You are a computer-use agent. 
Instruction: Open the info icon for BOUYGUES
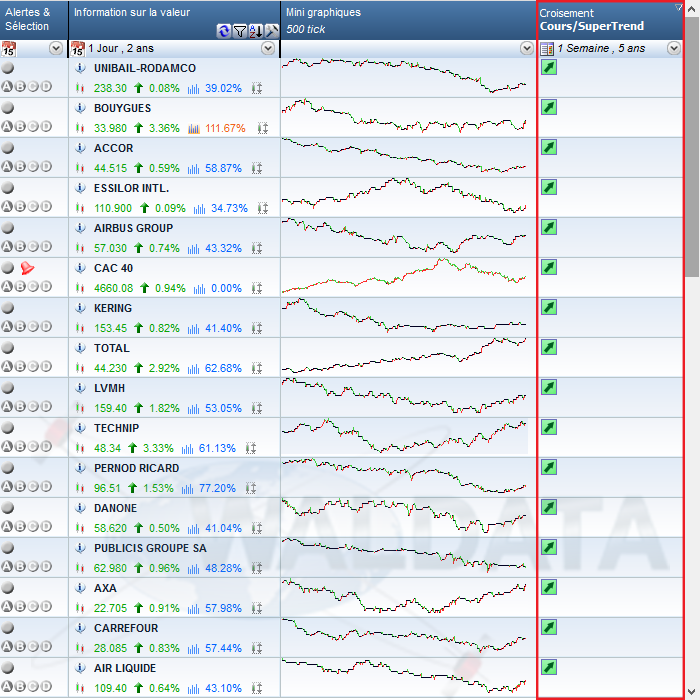click(80, 108)
